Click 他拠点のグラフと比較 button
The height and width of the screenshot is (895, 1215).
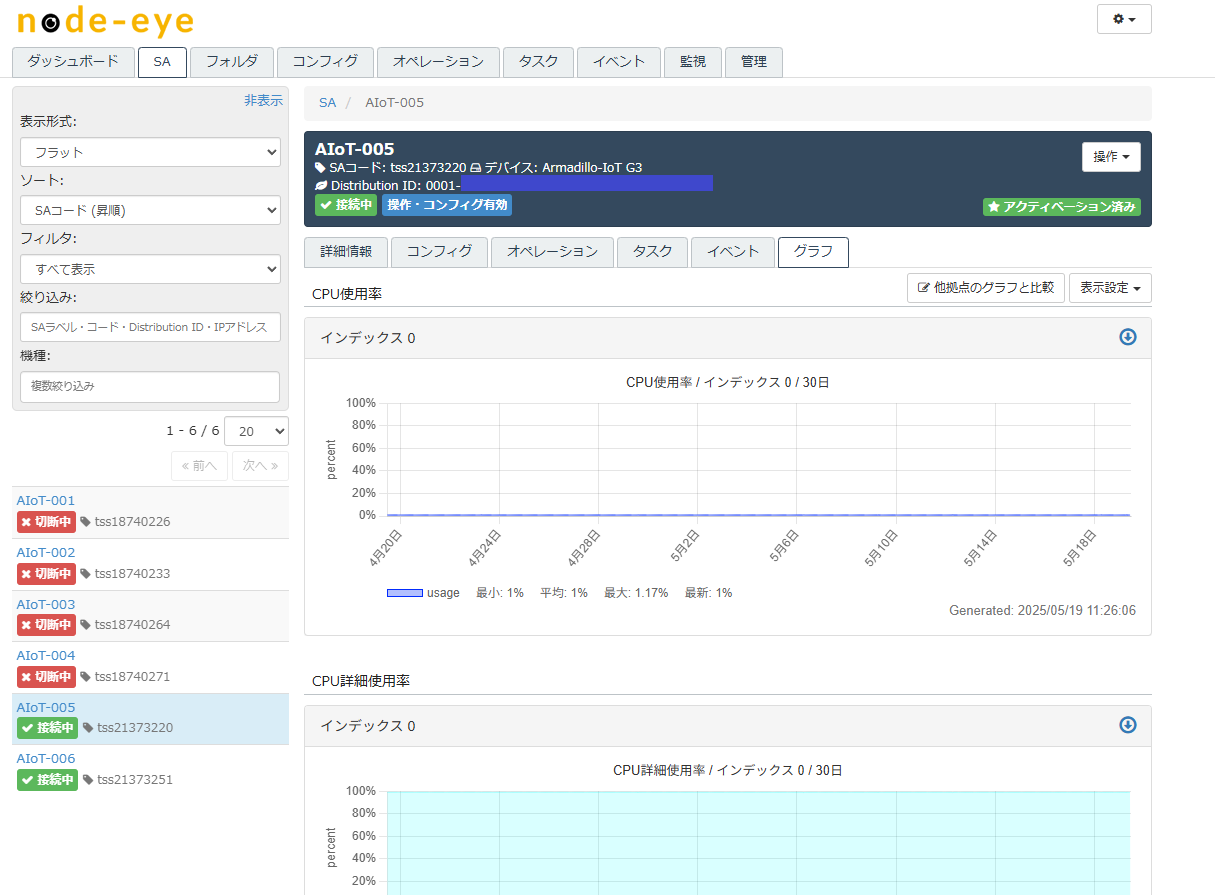click(x=986, y=288)
